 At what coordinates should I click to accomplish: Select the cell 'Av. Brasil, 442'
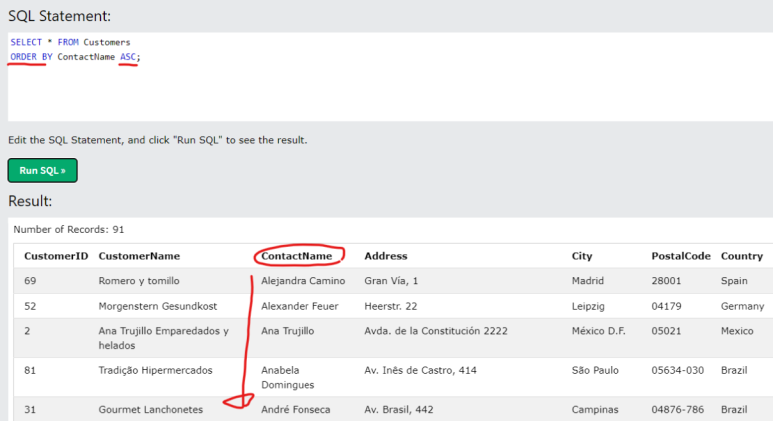[399, 410]
